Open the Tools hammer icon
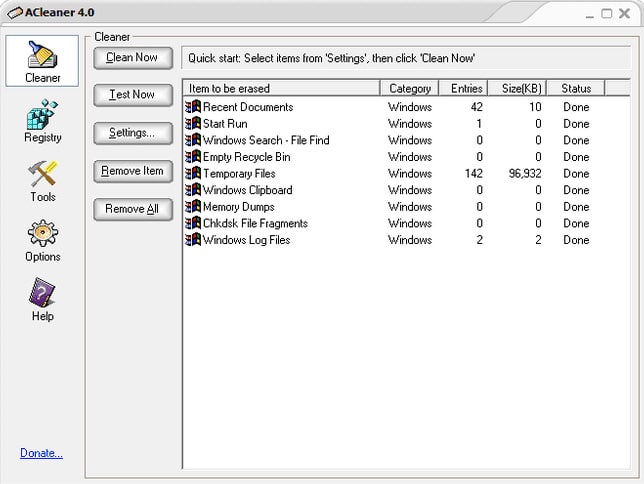 point(42,173)
